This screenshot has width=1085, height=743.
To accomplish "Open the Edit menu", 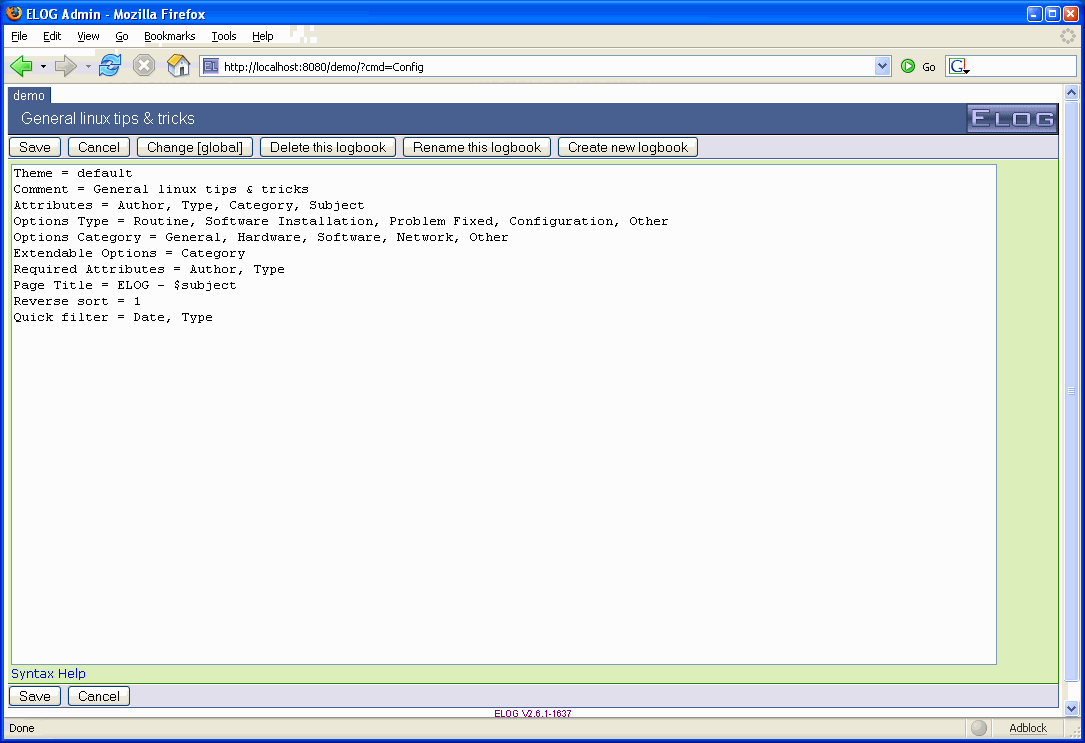I will (x=52, y=36).
